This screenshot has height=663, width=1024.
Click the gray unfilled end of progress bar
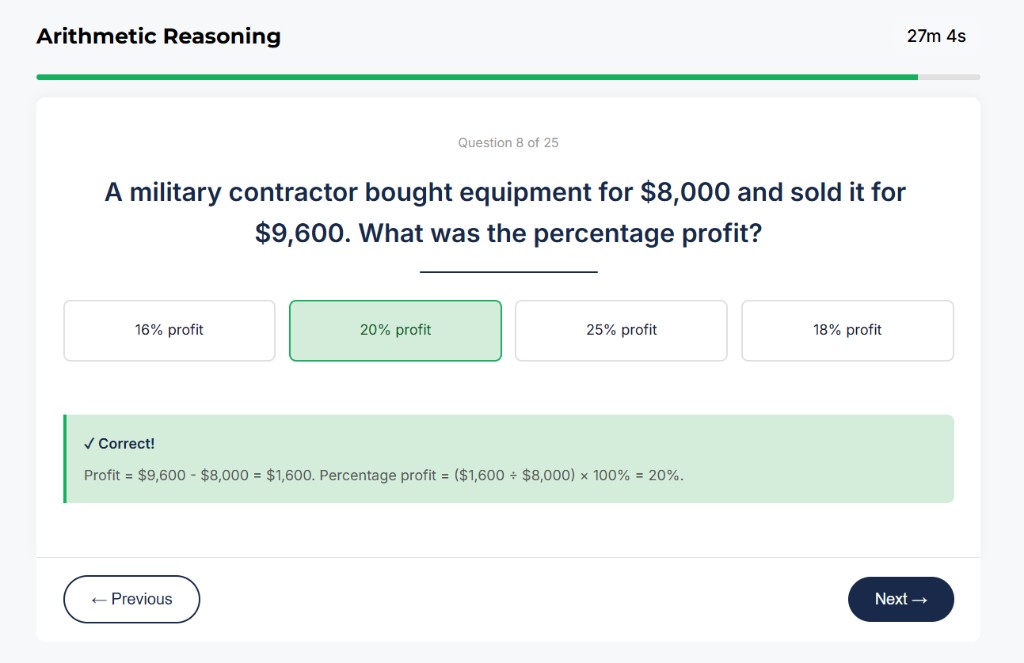(x=949, y=77)
